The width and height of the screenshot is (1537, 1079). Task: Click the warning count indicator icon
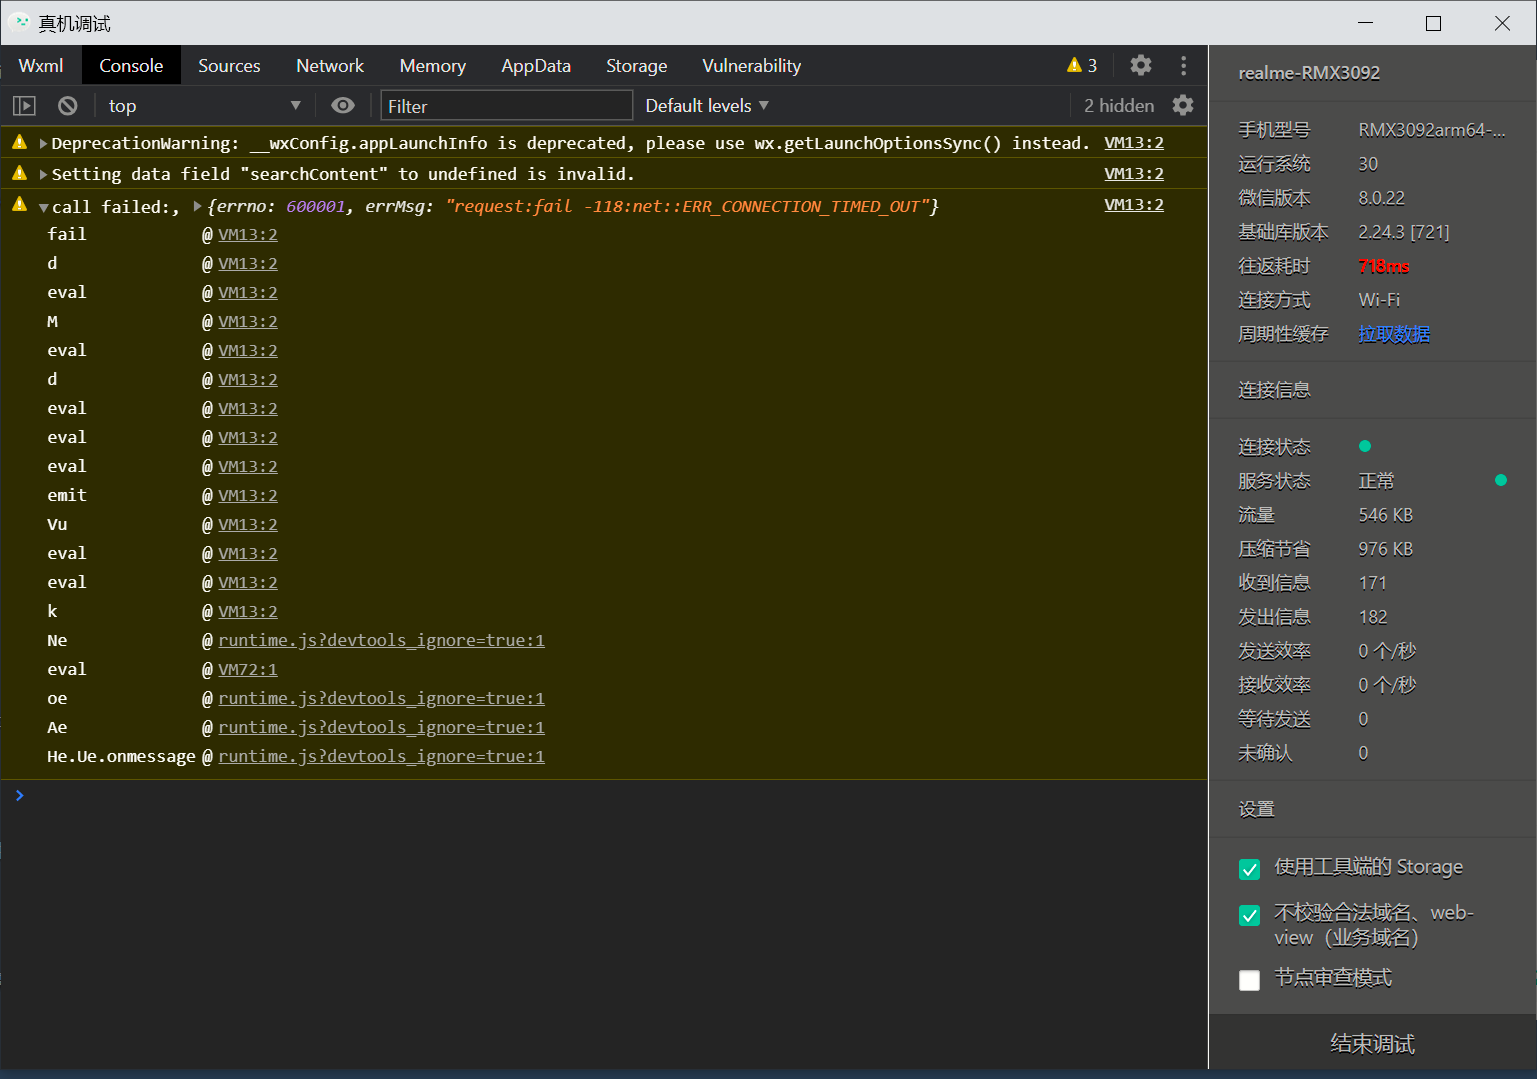click(1075, 66)
